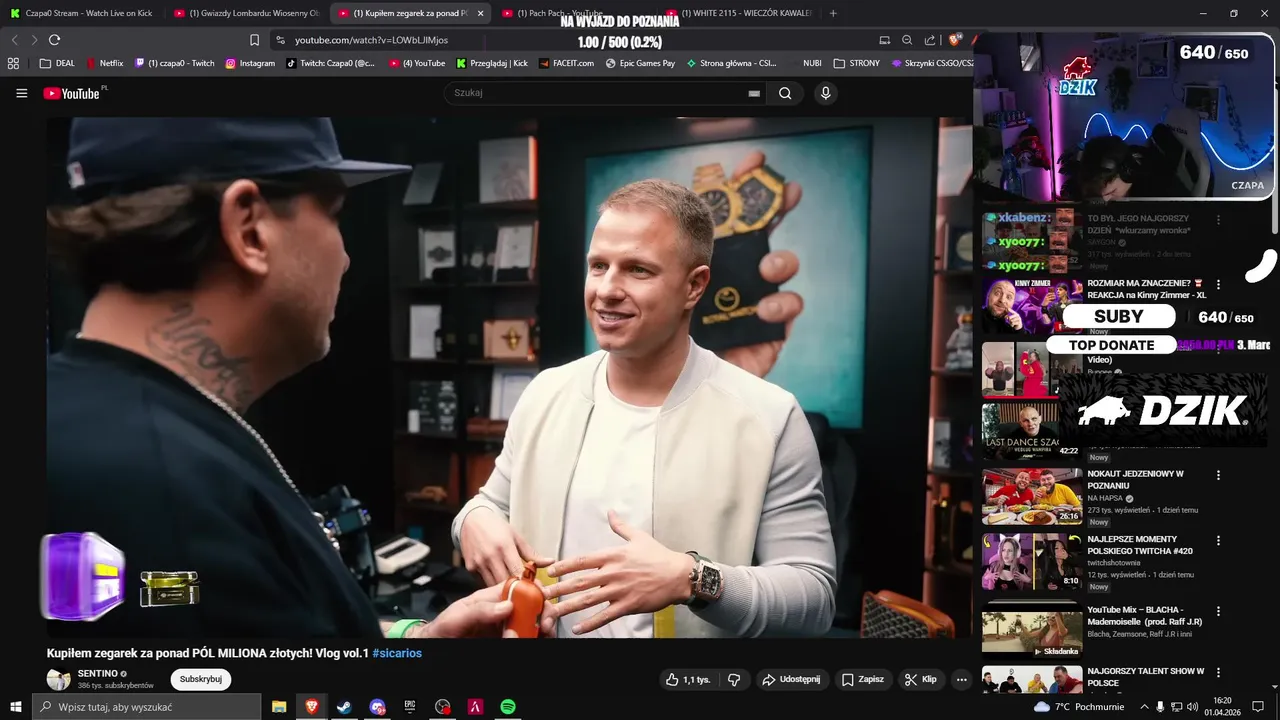Open the Skrzynki CS:GO/CS2 bookmark
The image size is (1280, 720).
click(932, 63)
